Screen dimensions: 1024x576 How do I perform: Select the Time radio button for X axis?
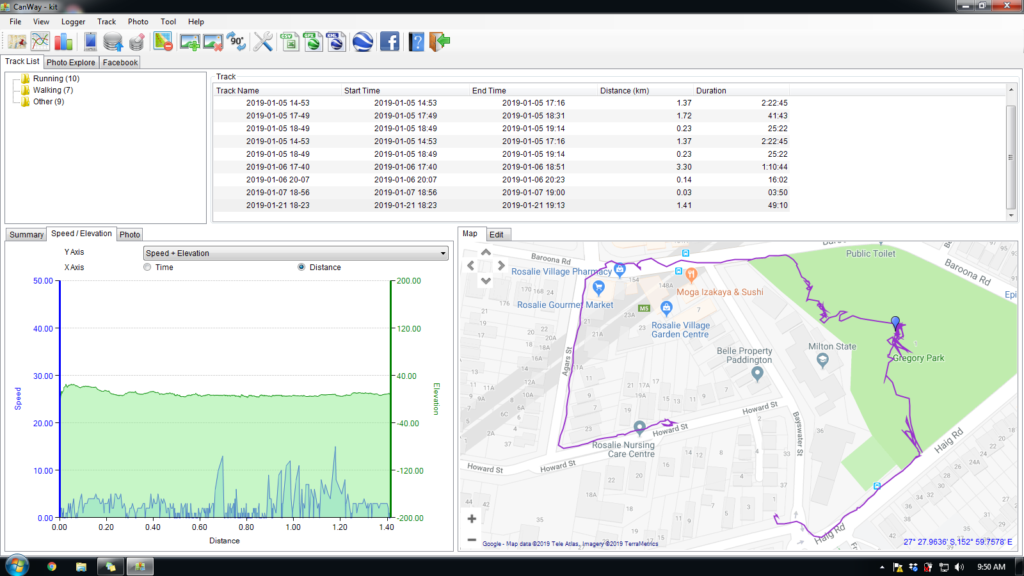(148, 267)
